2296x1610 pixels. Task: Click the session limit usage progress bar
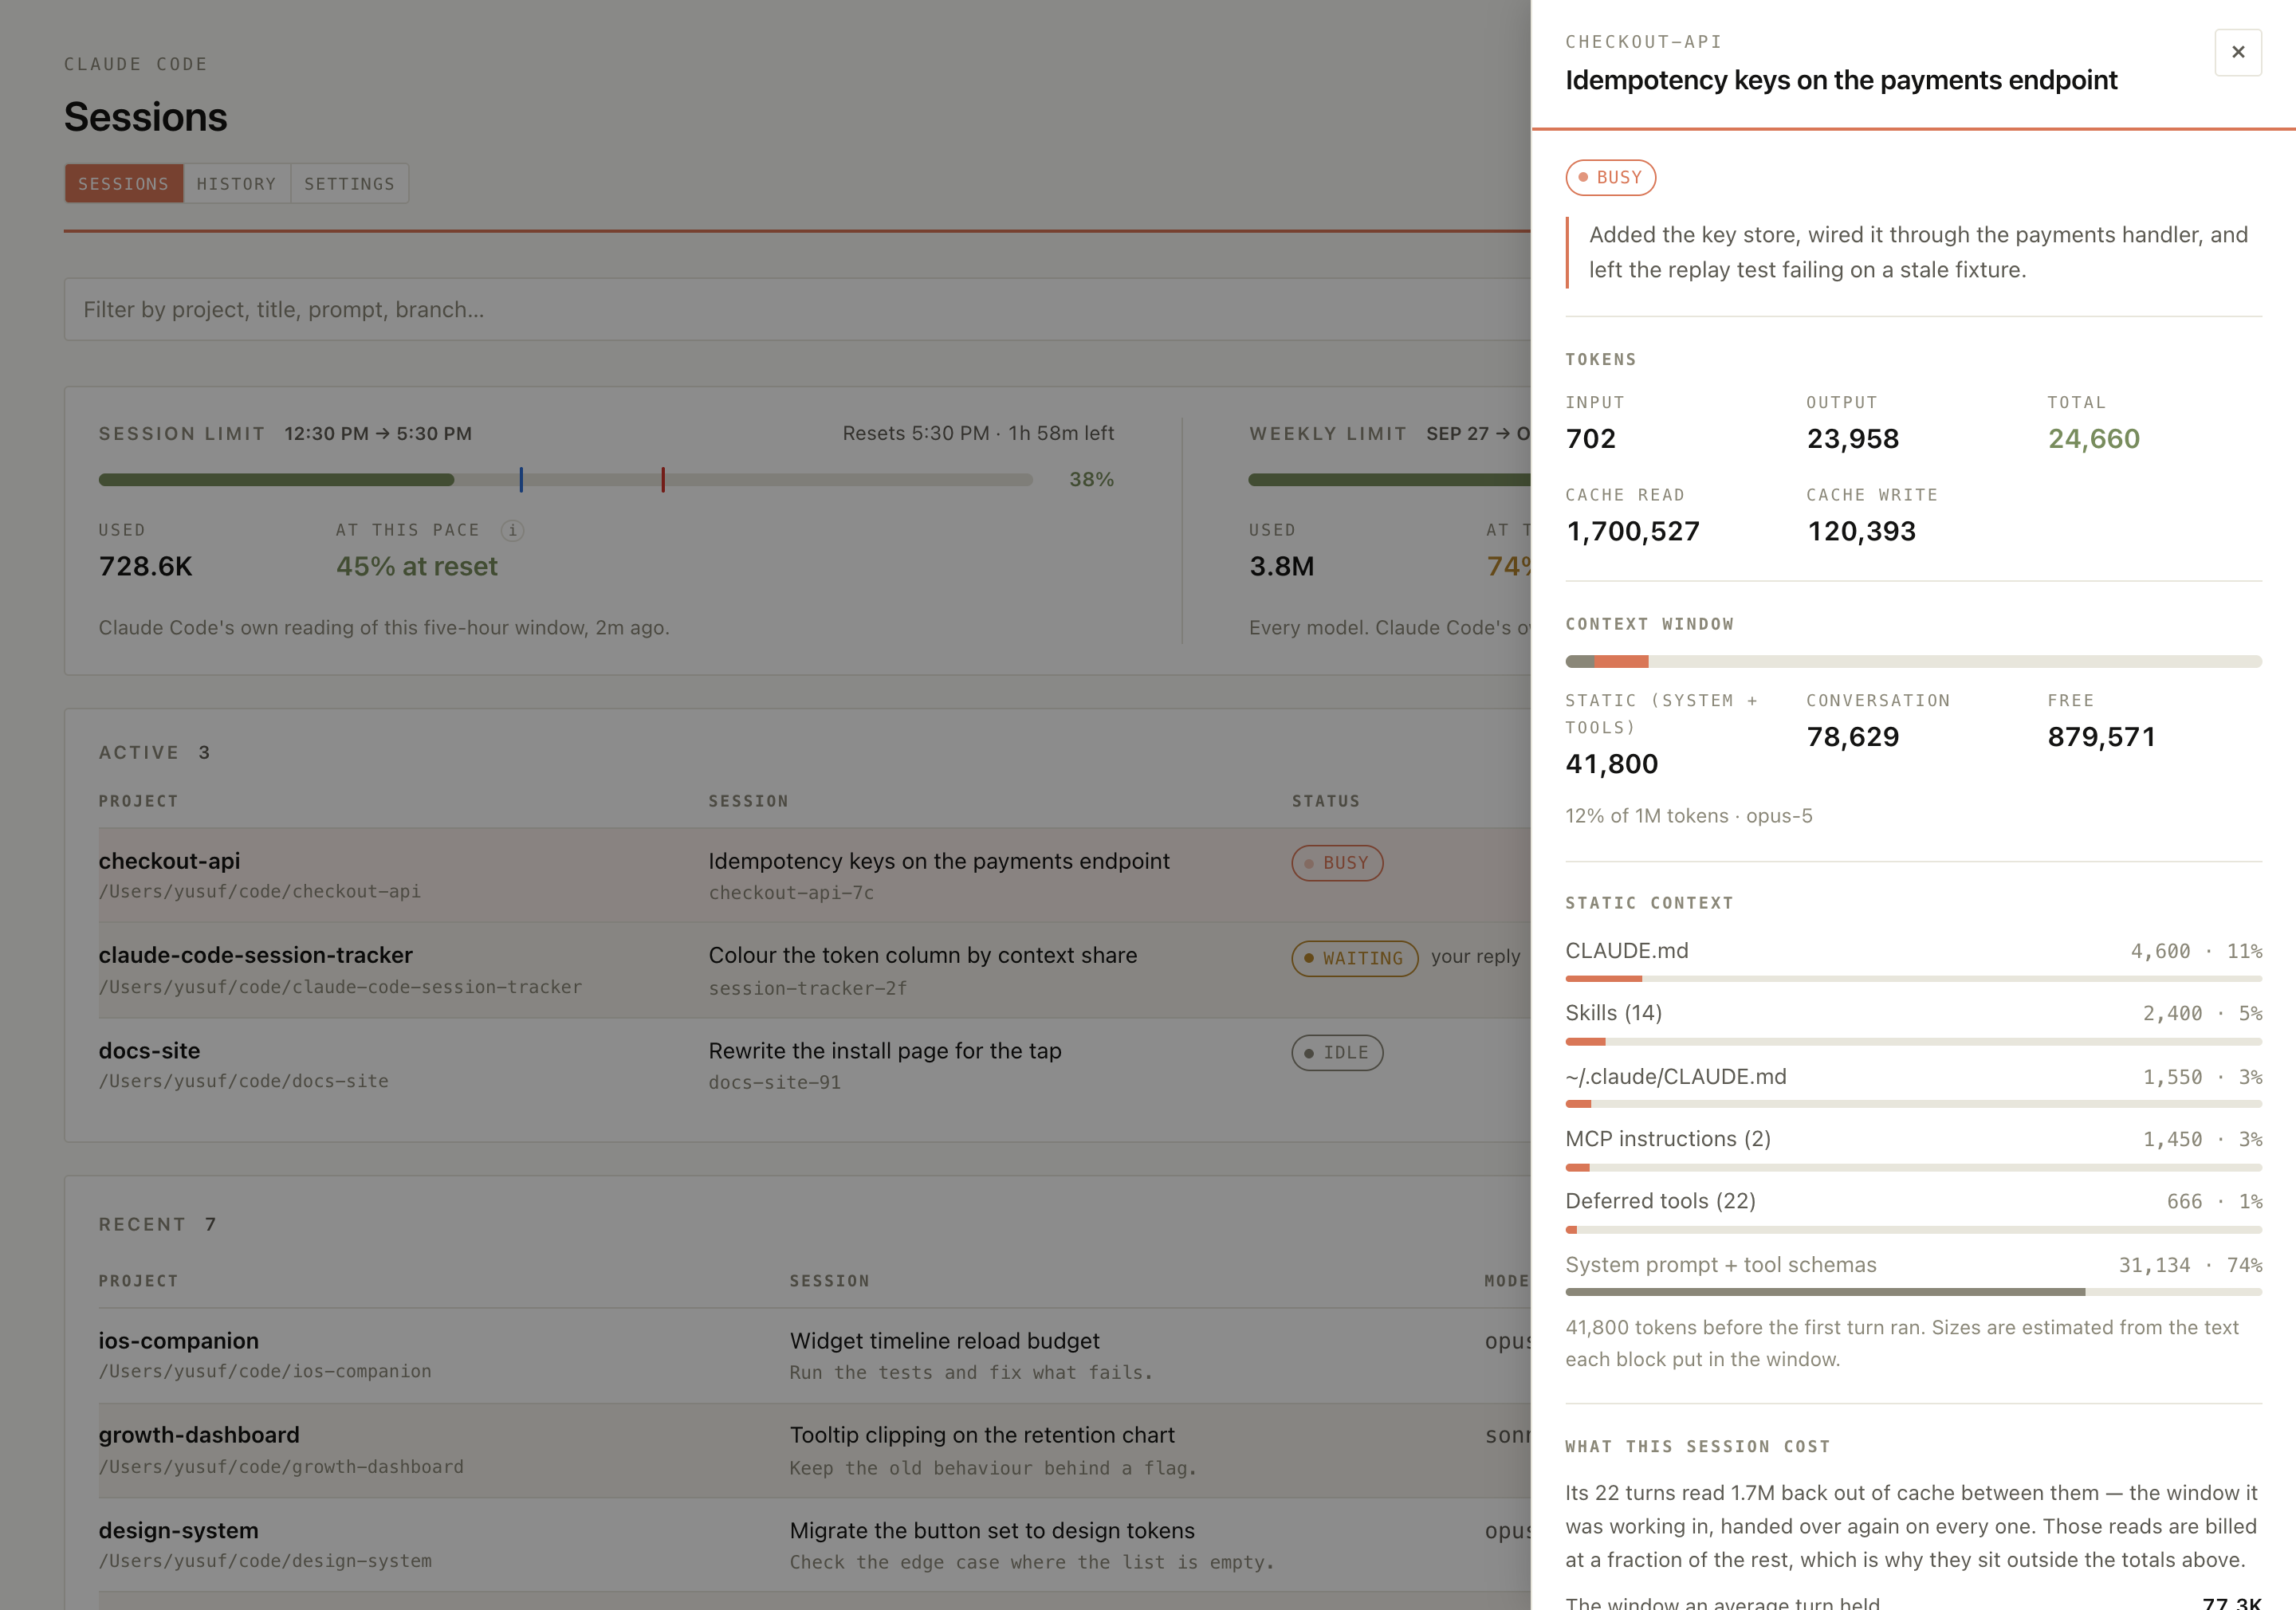tap(566, 480)
